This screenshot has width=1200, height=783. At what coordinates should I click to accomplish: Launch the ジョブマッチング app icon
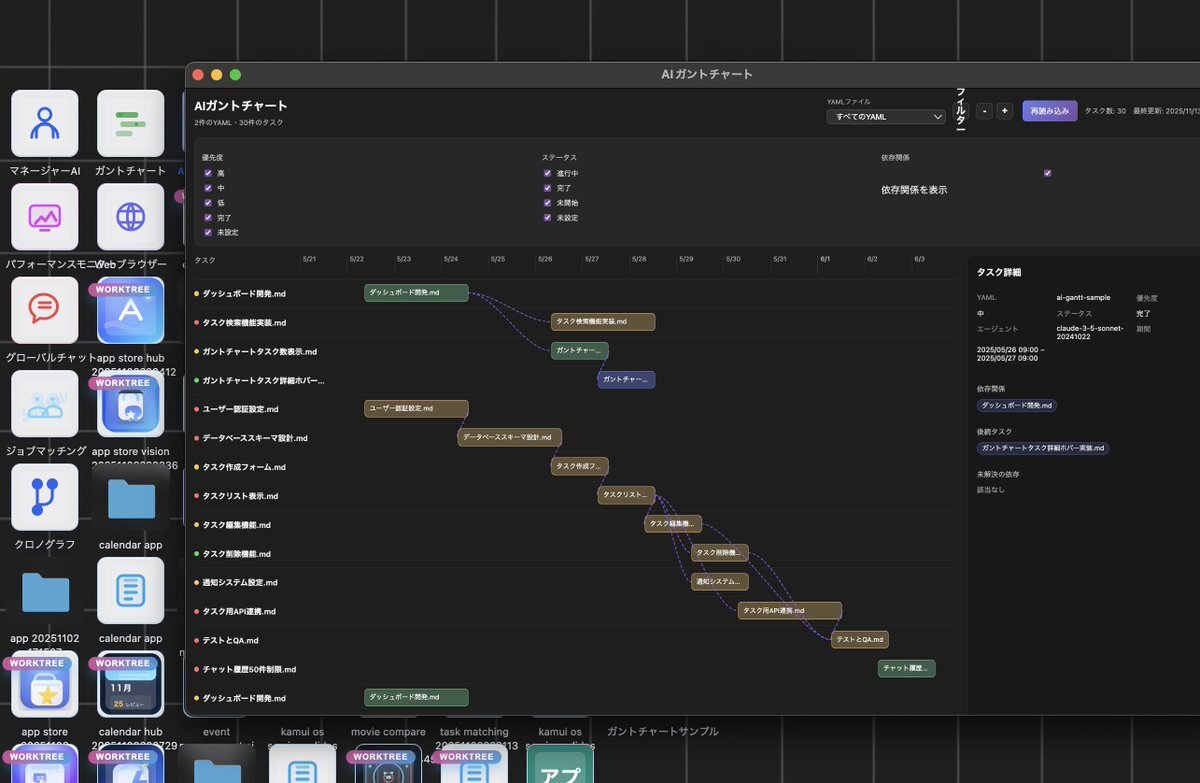tap(44, 404)
